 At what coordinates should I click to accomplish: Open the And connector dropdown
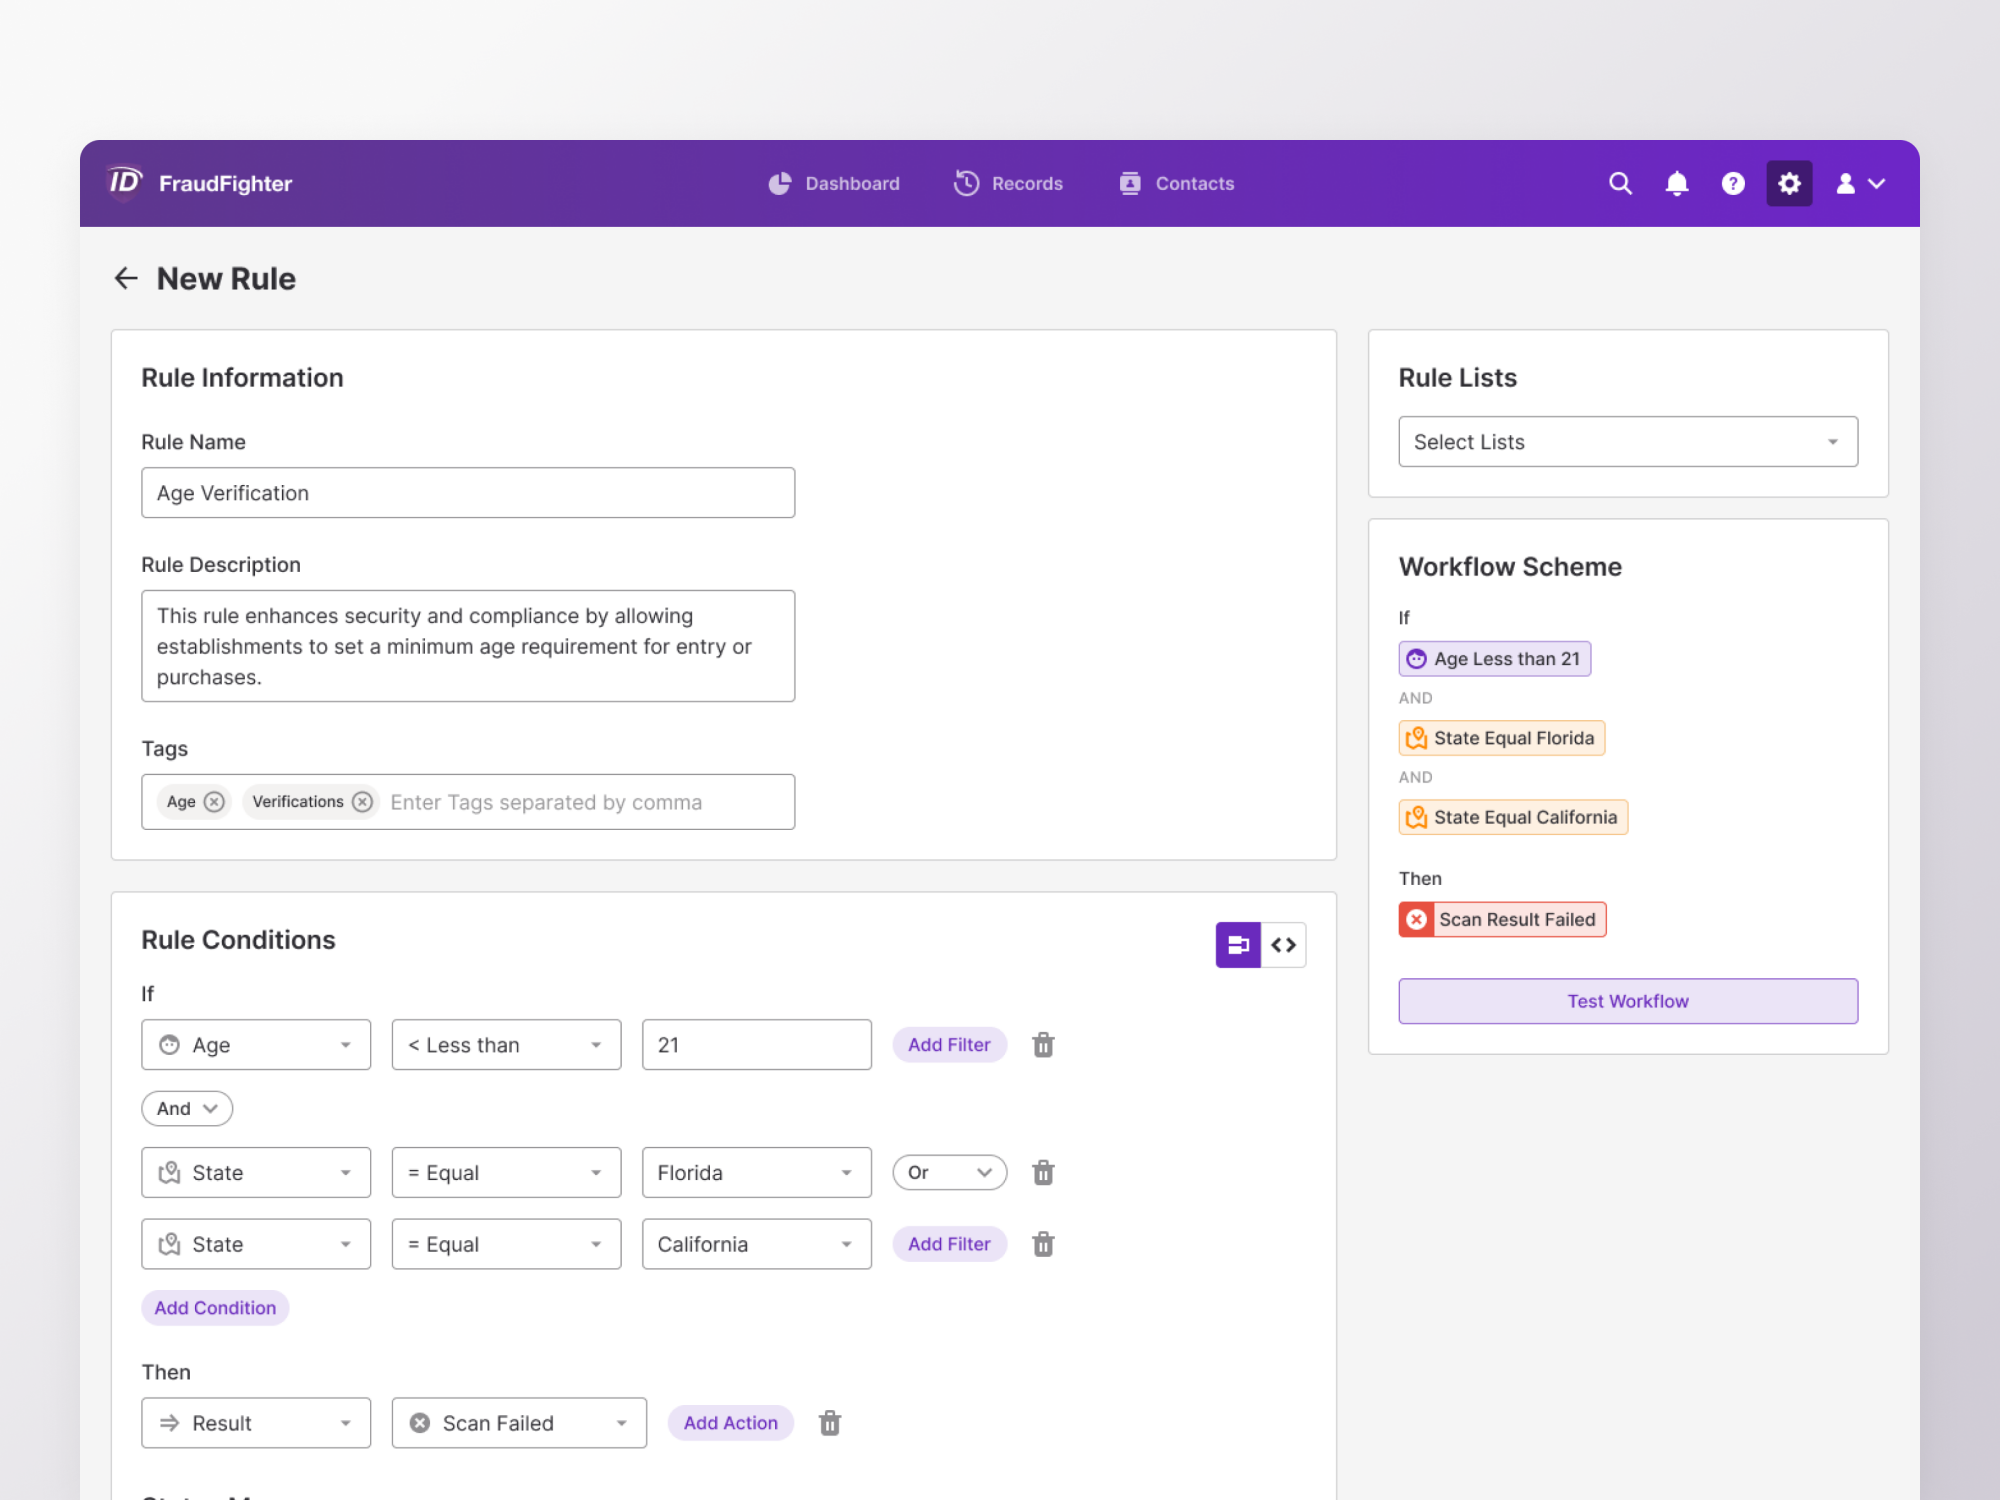click(187, 1109)
